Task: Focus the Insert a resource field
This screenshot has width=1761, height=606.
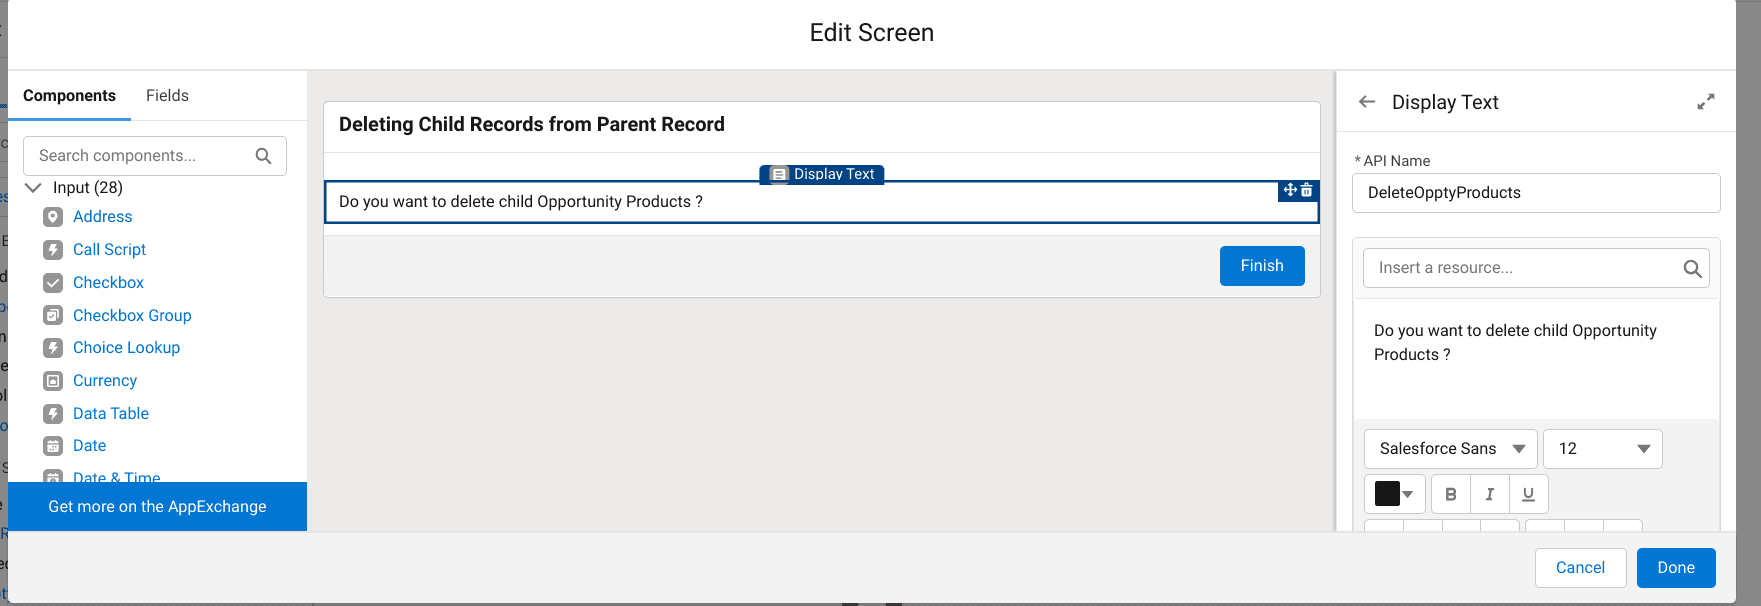Action: click(x=1536, y=268)
